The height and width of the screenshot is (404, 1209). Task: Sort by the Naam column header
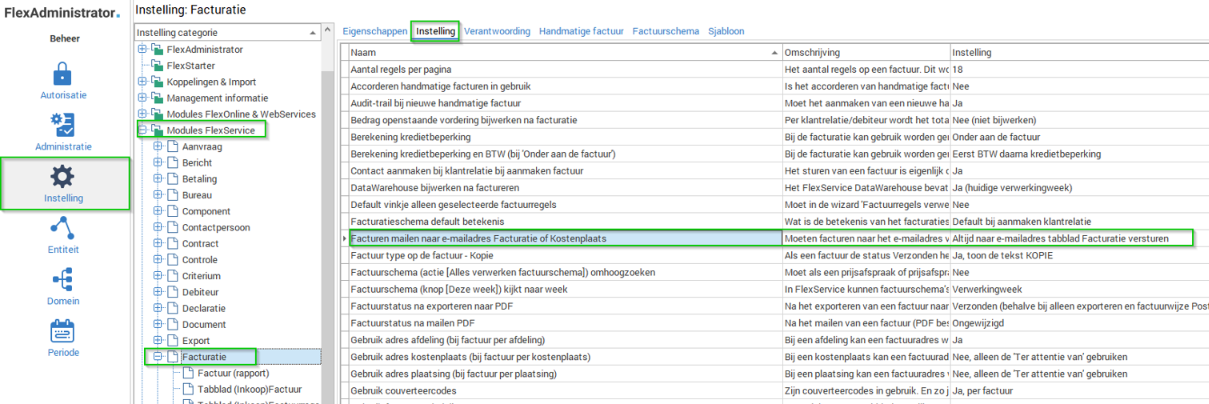[560, 52]
